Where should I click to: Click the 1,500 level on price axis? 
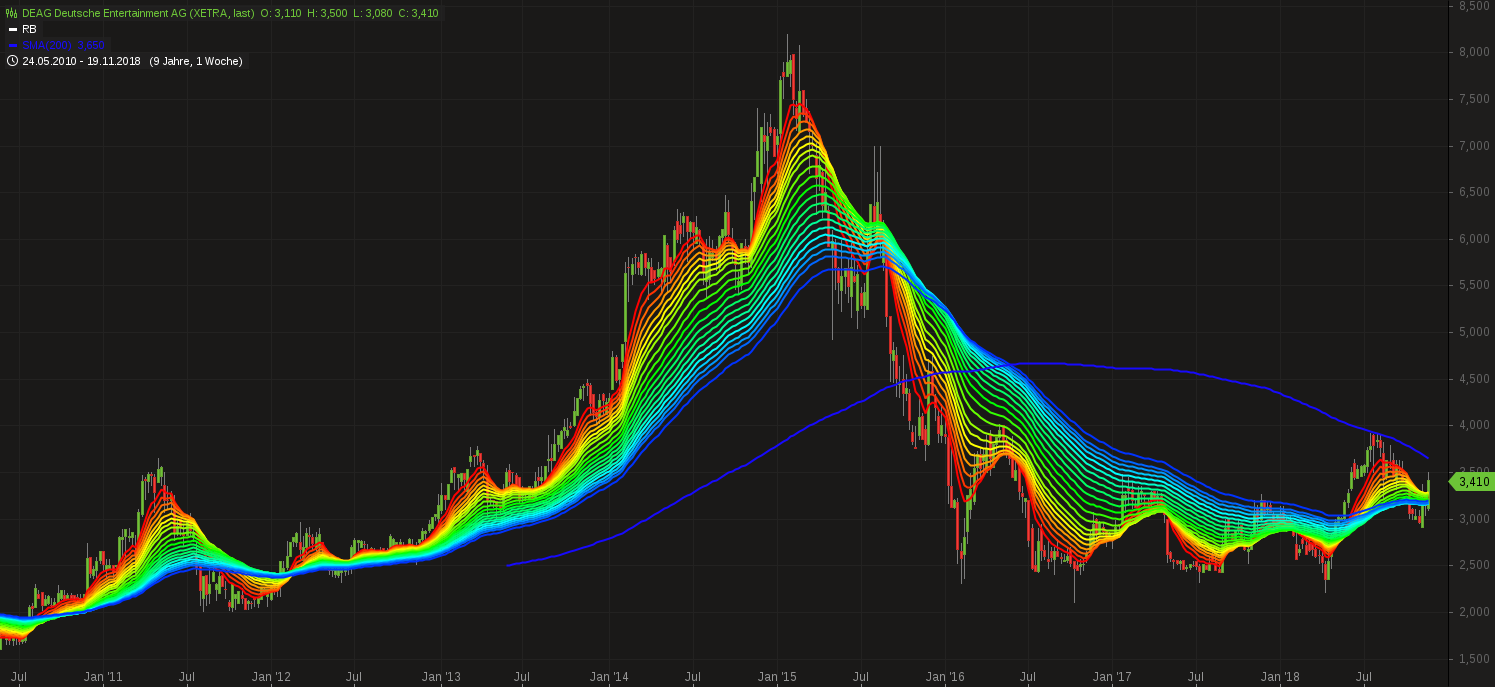point(1473,659)
